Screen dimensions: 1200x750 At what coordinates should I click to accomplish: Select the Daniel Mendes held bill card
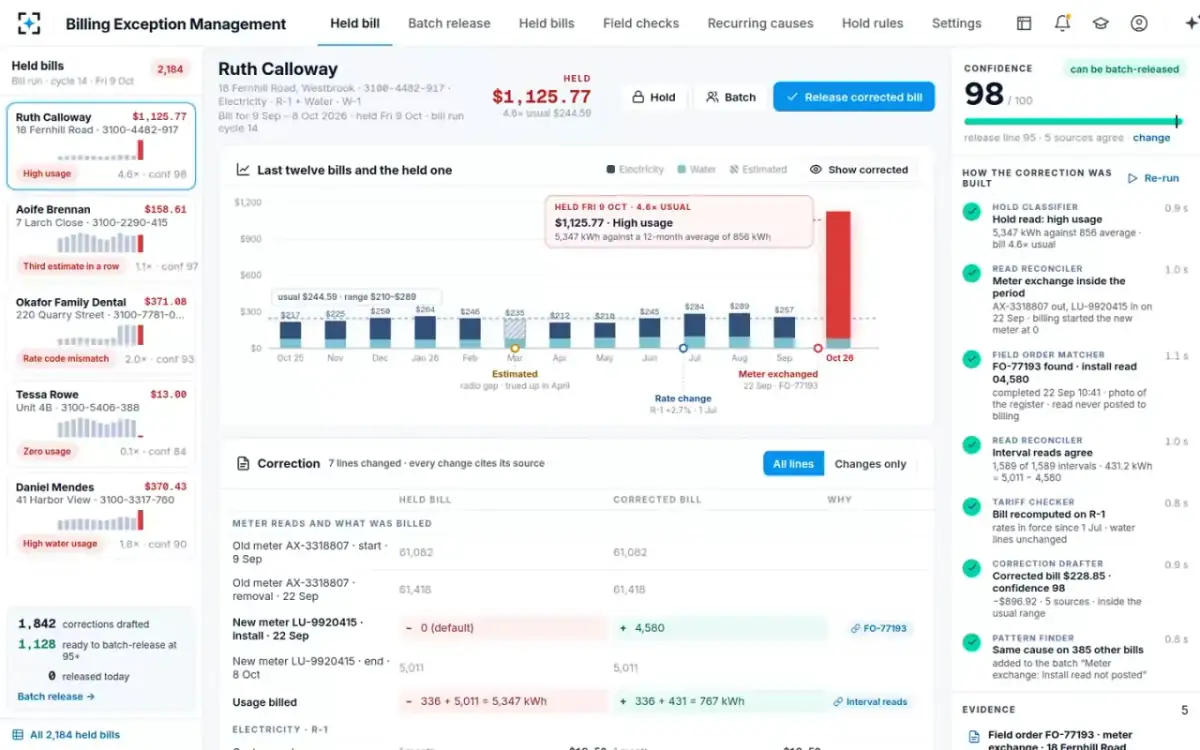pyautogui.click(x=101, y=517)
